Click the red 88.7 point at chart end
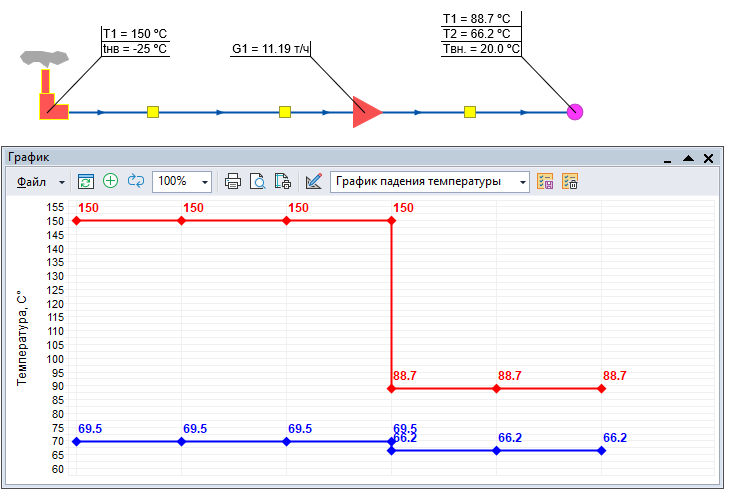Screen dimensions: 732x503 pyautogui.click(x=602, y=388)
